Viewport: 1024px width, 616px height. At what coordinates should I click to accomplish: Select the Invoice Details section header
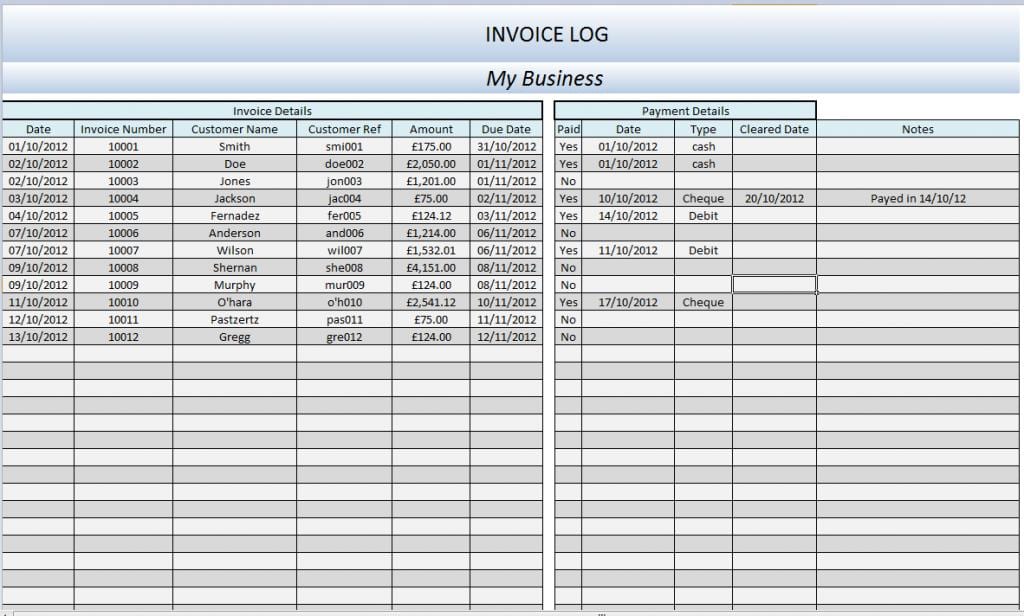(x=272, y=111)
